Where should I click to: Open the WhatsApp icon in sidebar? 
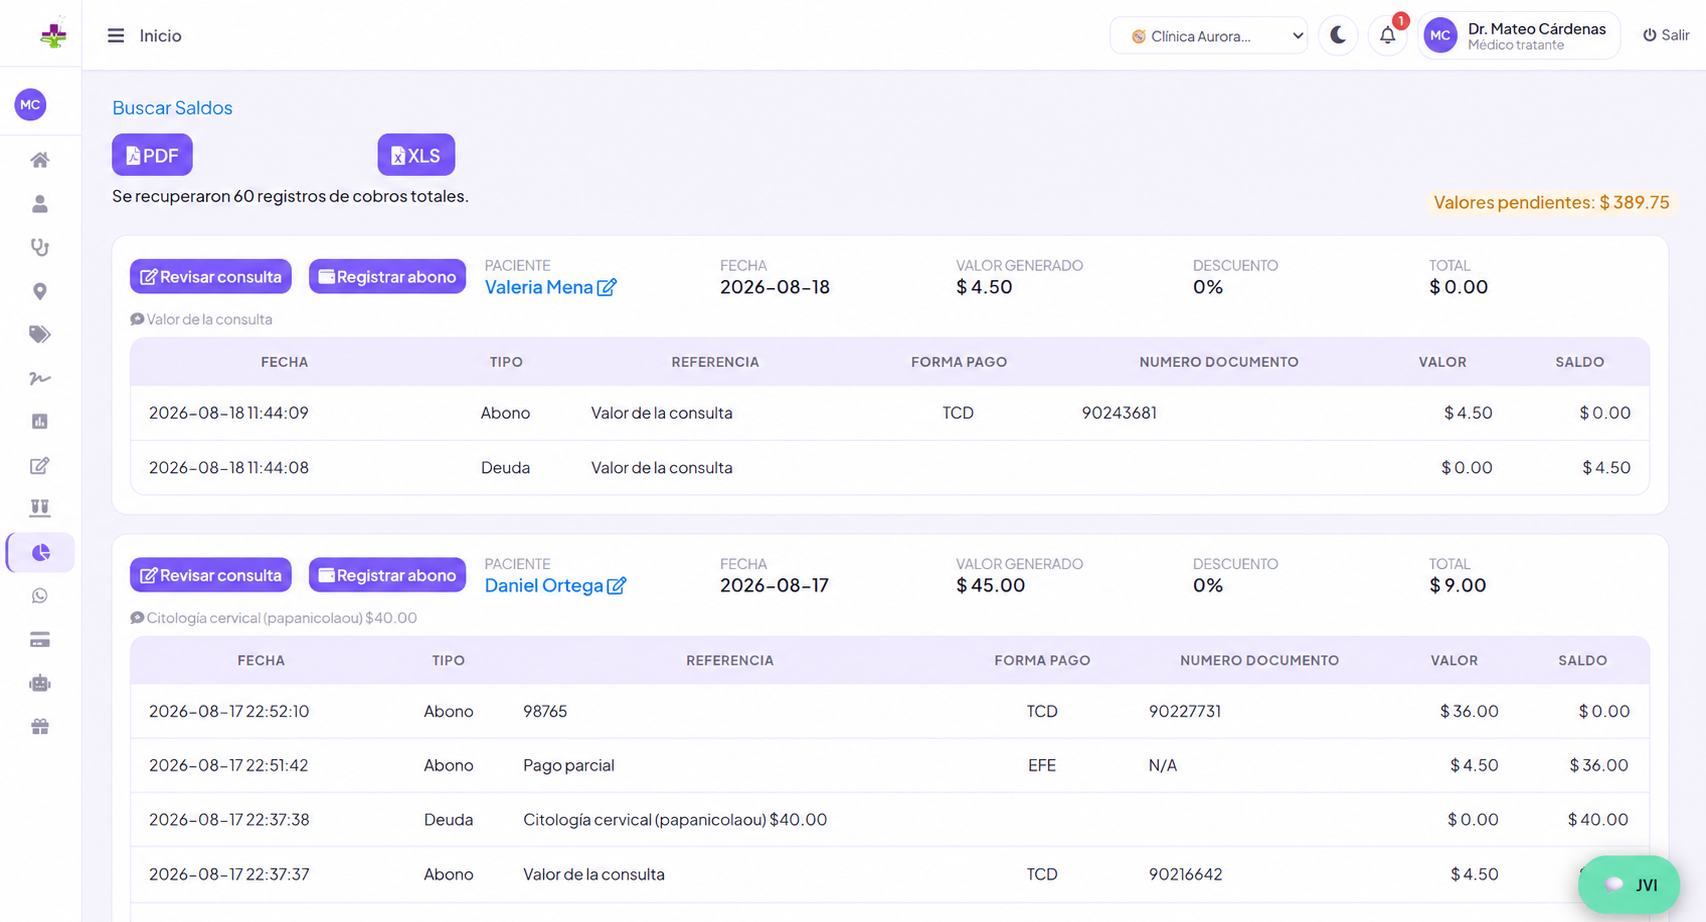point(40,596)
